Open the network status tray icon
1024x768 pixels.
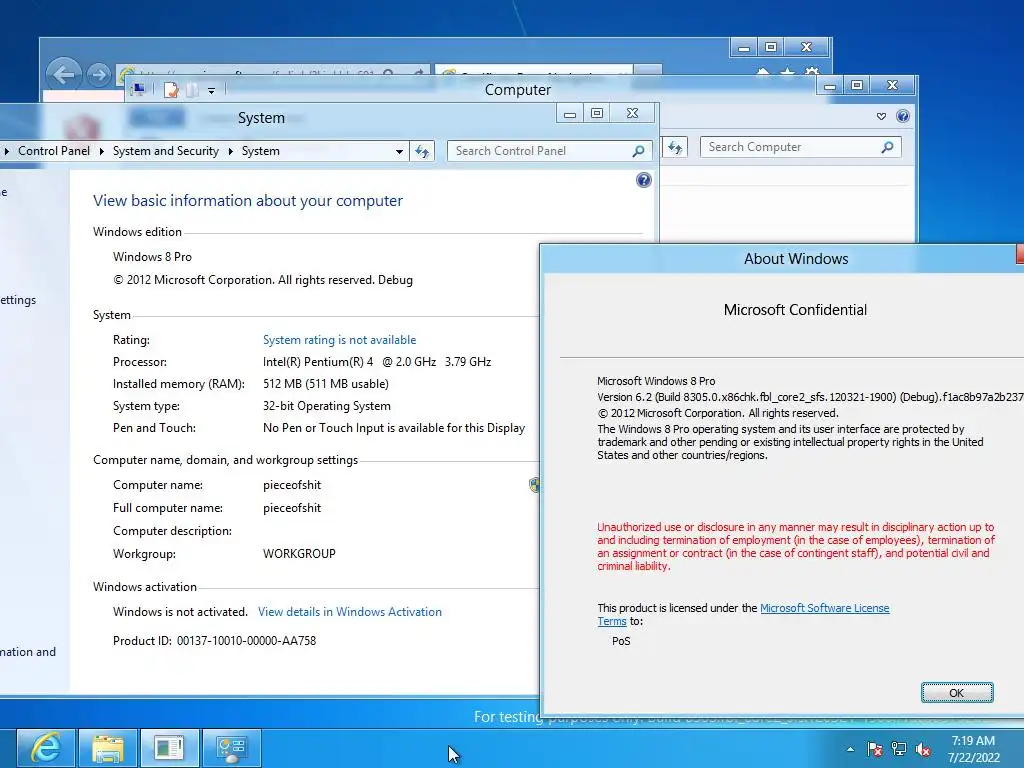899,749
